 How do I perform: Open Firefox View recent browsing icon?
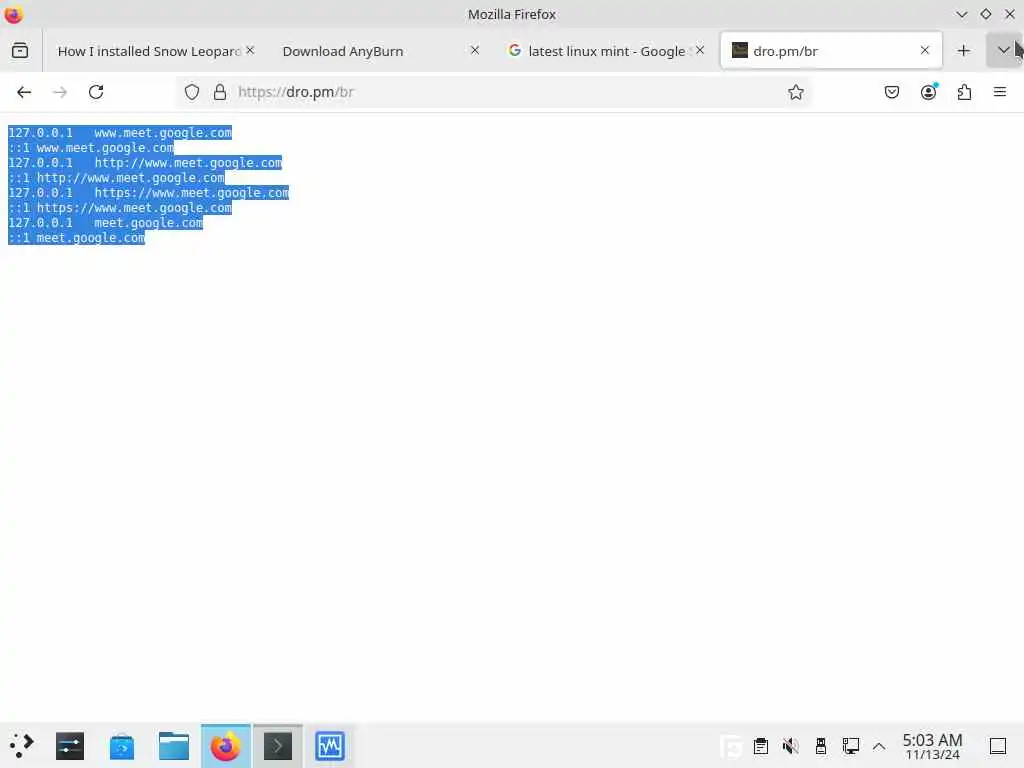[20, 50]
